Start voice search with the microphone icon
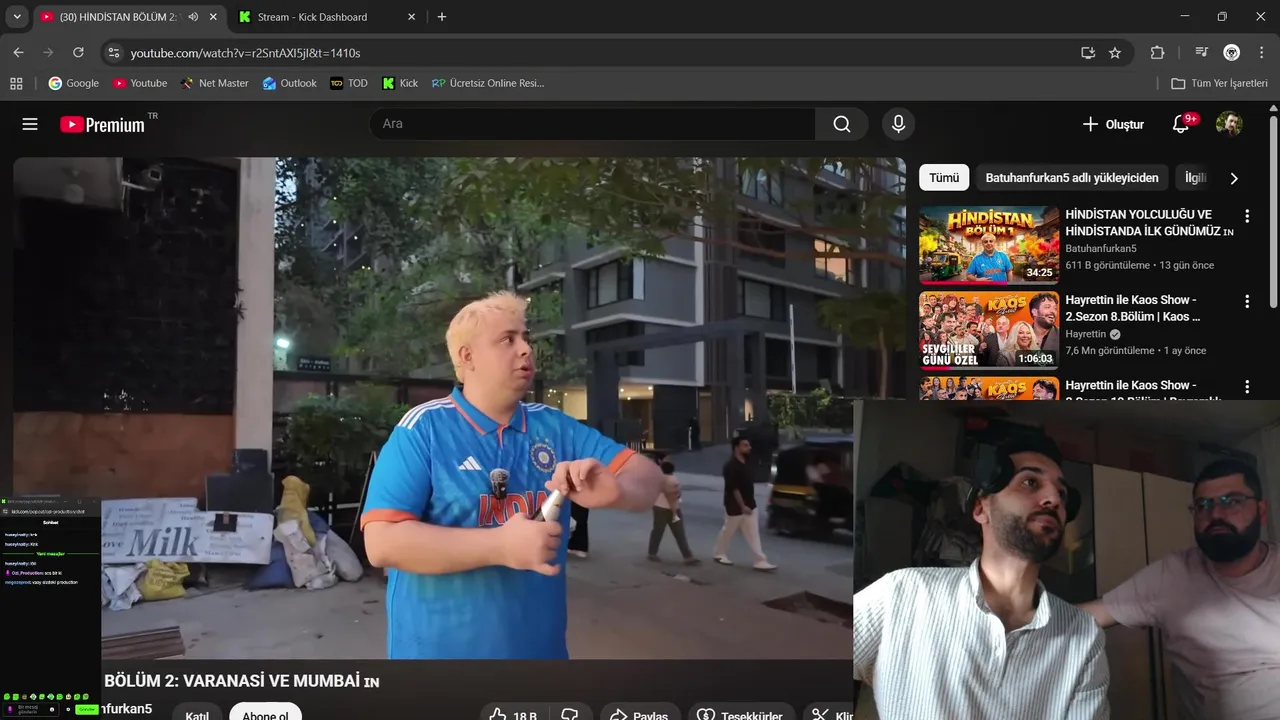 (898, 124)
